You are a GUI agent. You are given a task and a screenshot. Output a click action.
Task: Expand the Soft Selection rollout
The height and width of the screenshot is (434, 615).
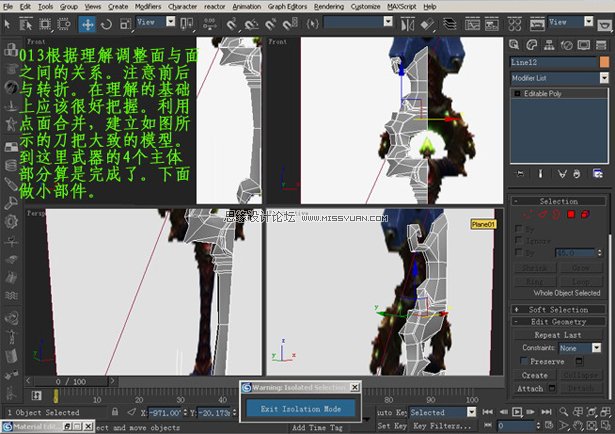tap(558, 309)
